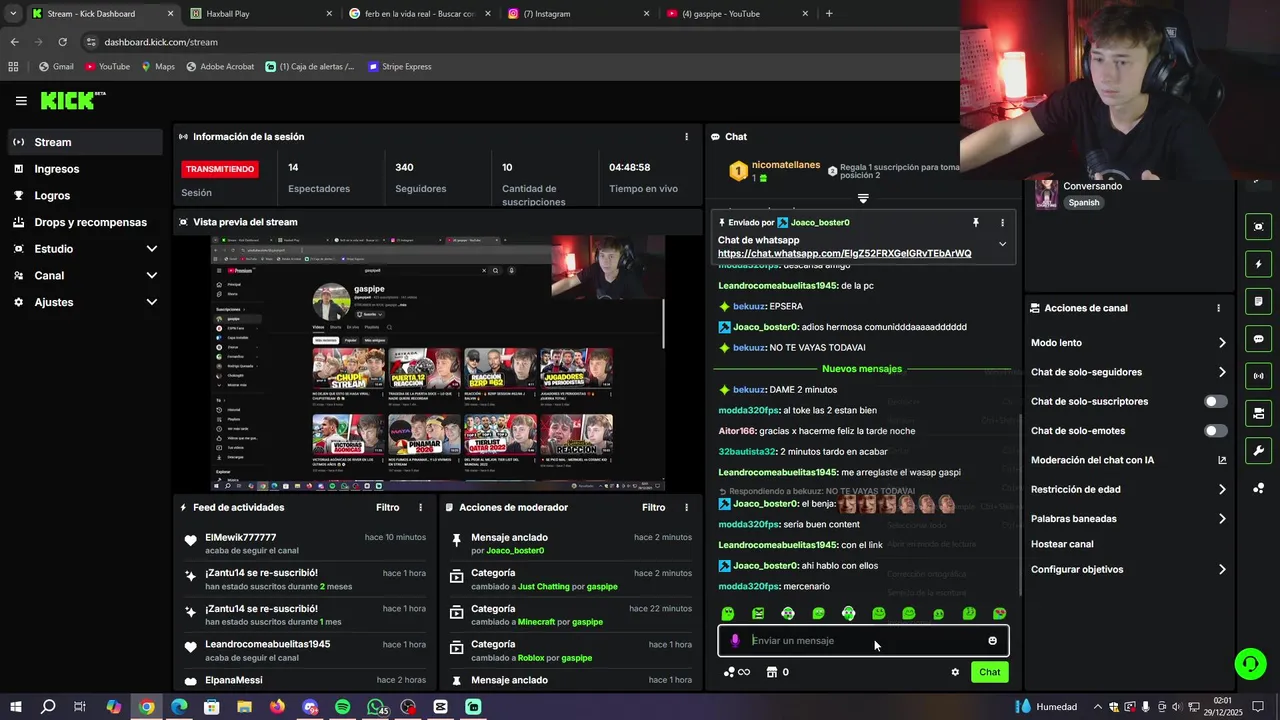This screenshot has height=720, width=1280.
Task: Open Windows Start menu
Action: point(16,707)
